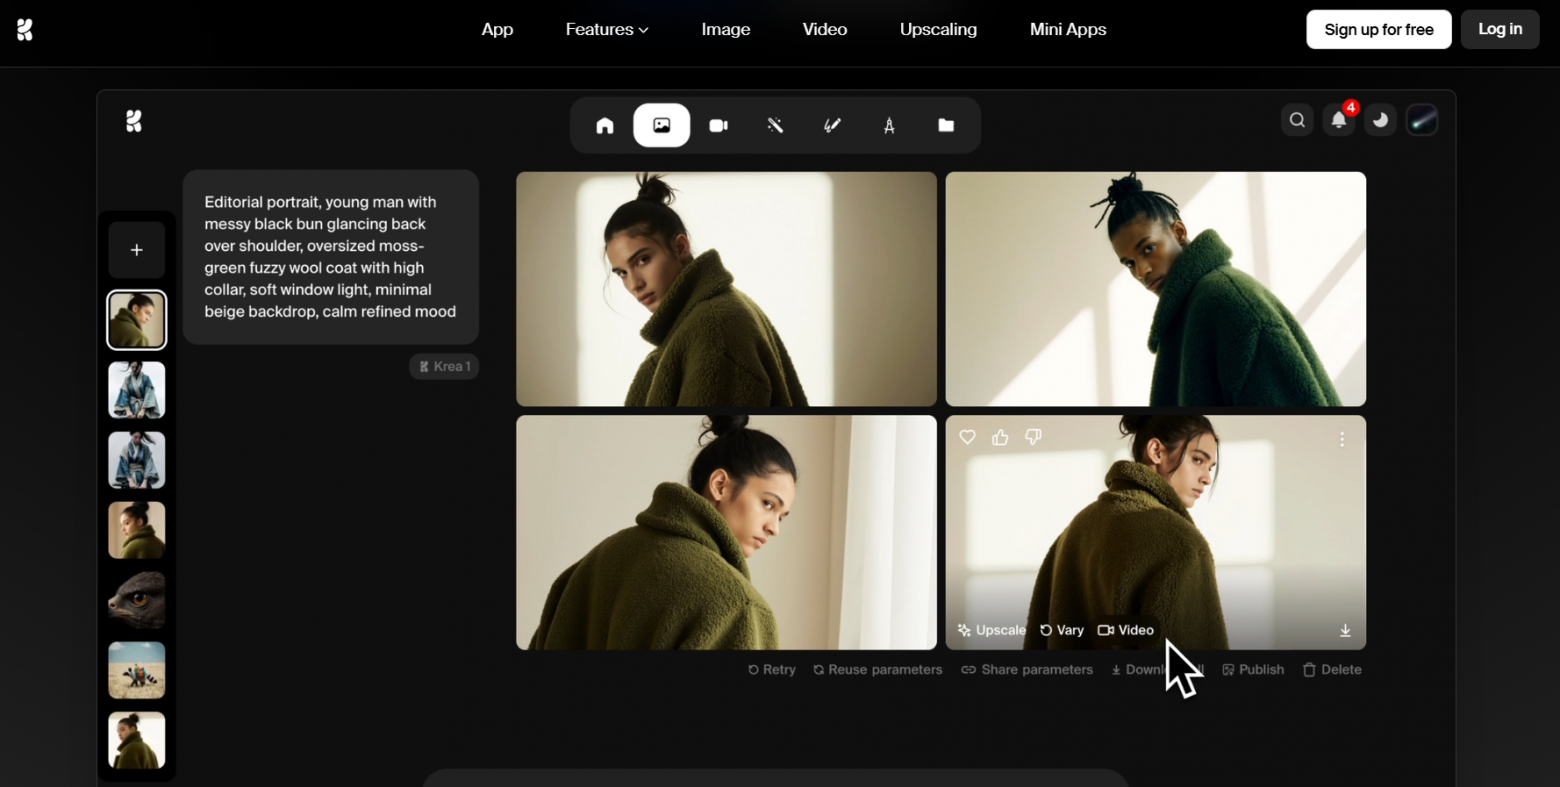The width and height of the screenshot is (1560, 787).
Task: Select the video camera tool icon
Action: 718,125
